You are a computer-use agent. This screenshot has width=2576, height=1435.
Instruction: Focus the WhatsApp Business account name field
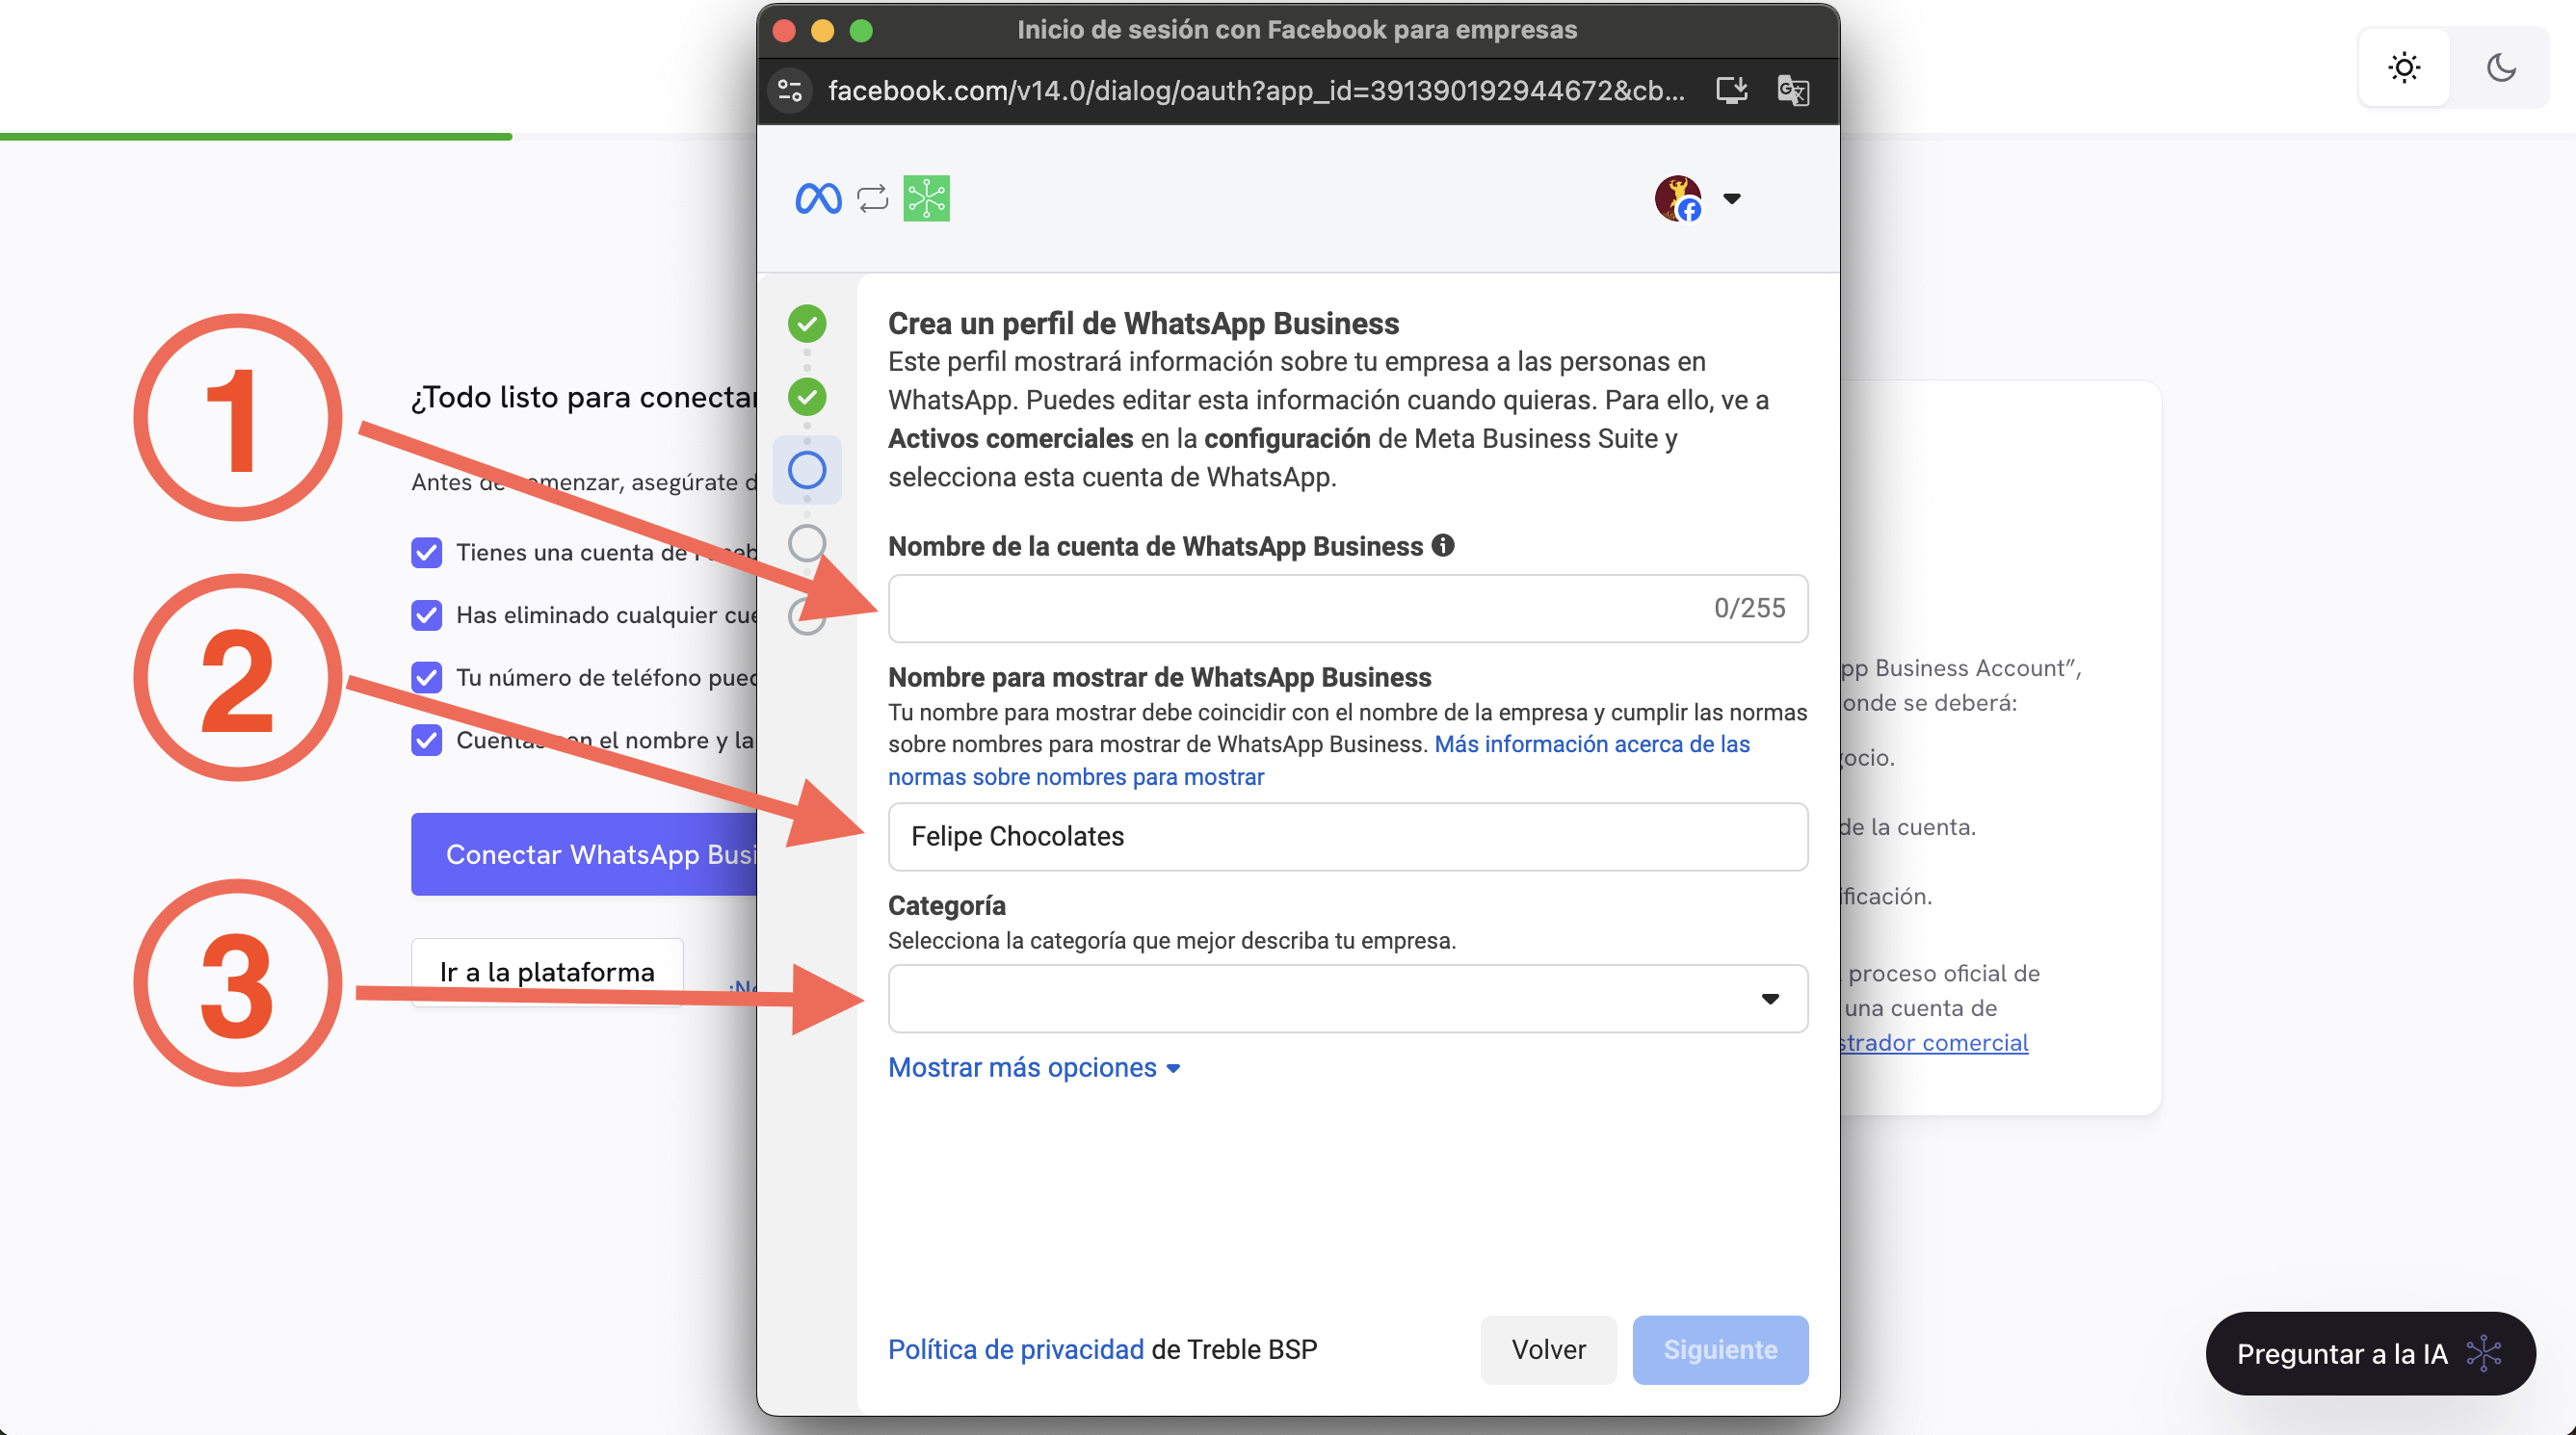(x=1347, y=608)
